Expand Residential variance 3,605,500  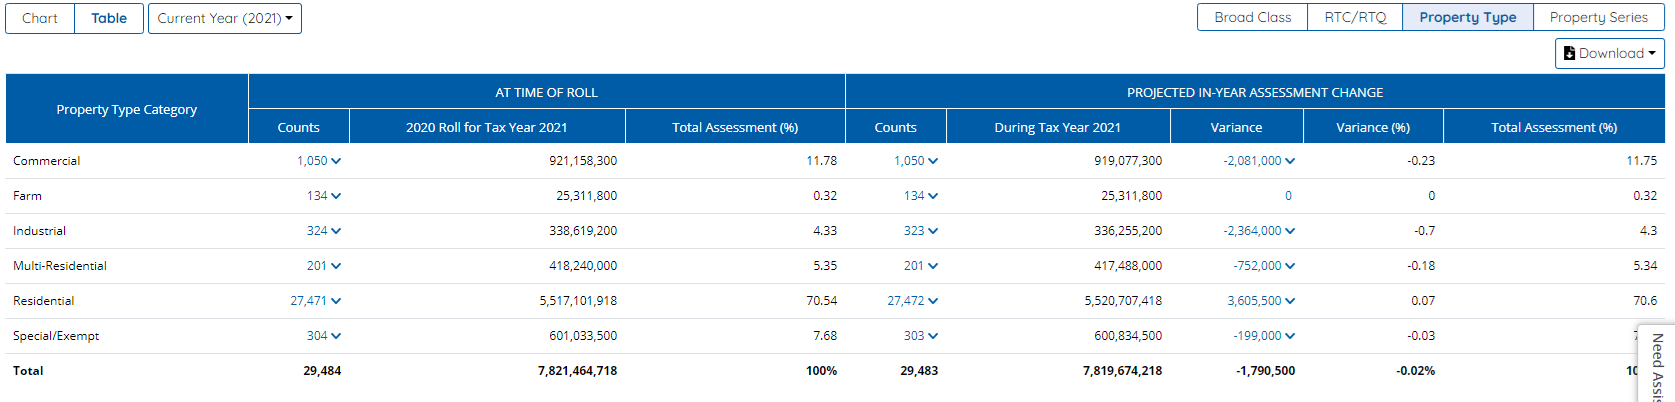pos(1261,301)
